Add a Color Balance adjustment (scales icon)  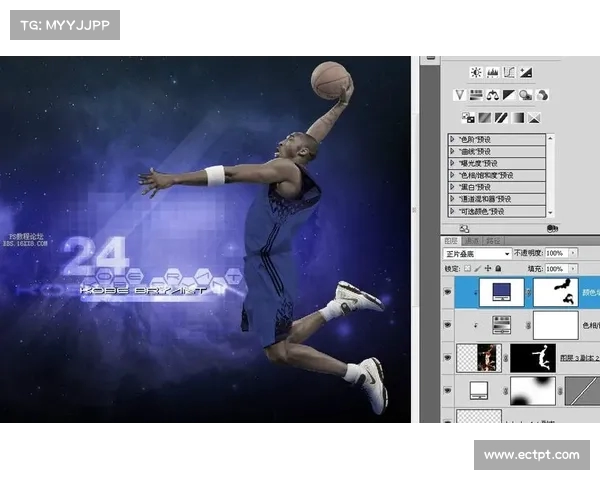tap(492, 95)
